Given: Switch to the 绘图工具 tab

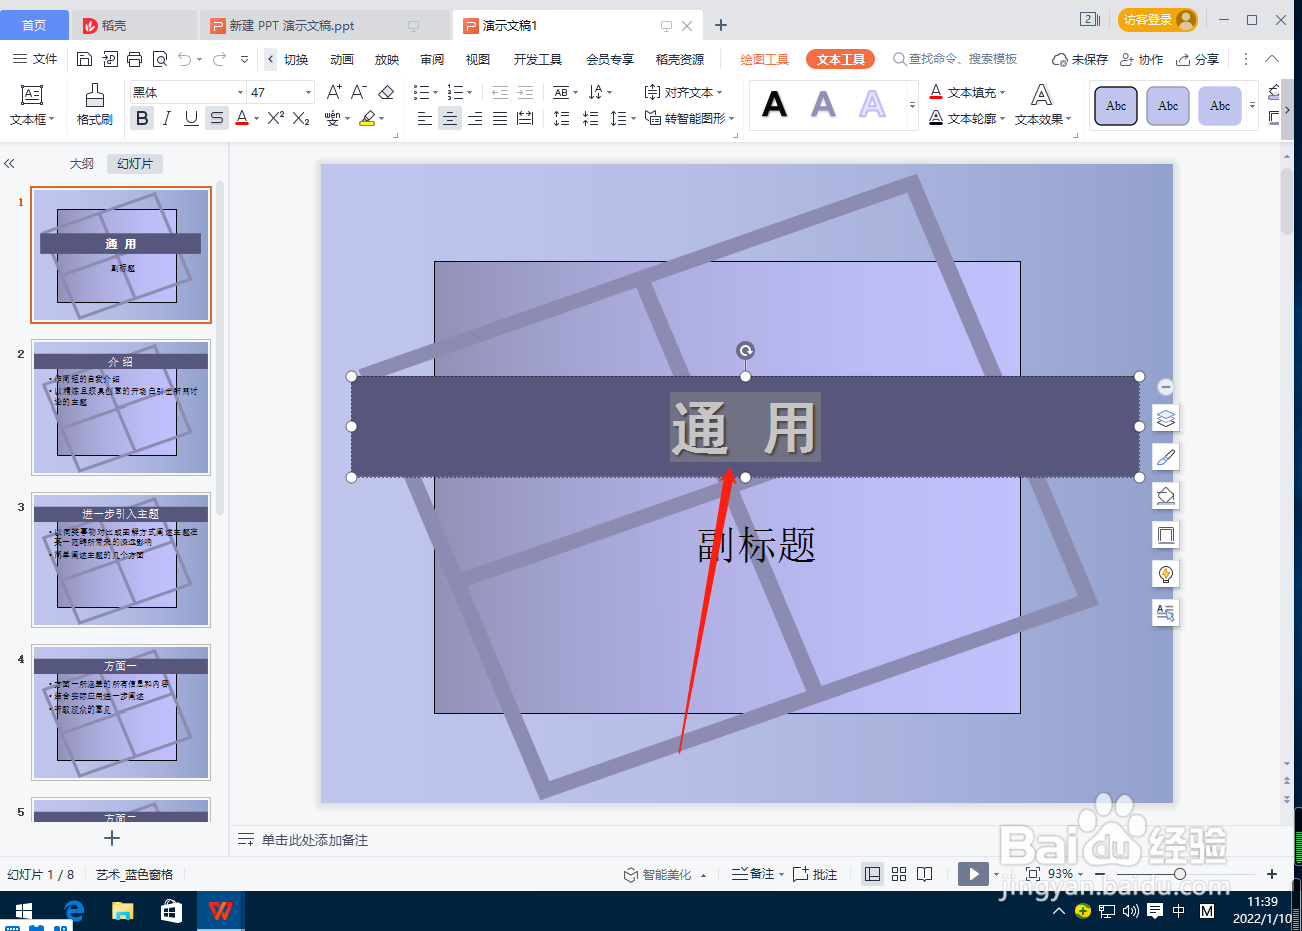Looking at the screenshot, I should click(x=765, y=59).
